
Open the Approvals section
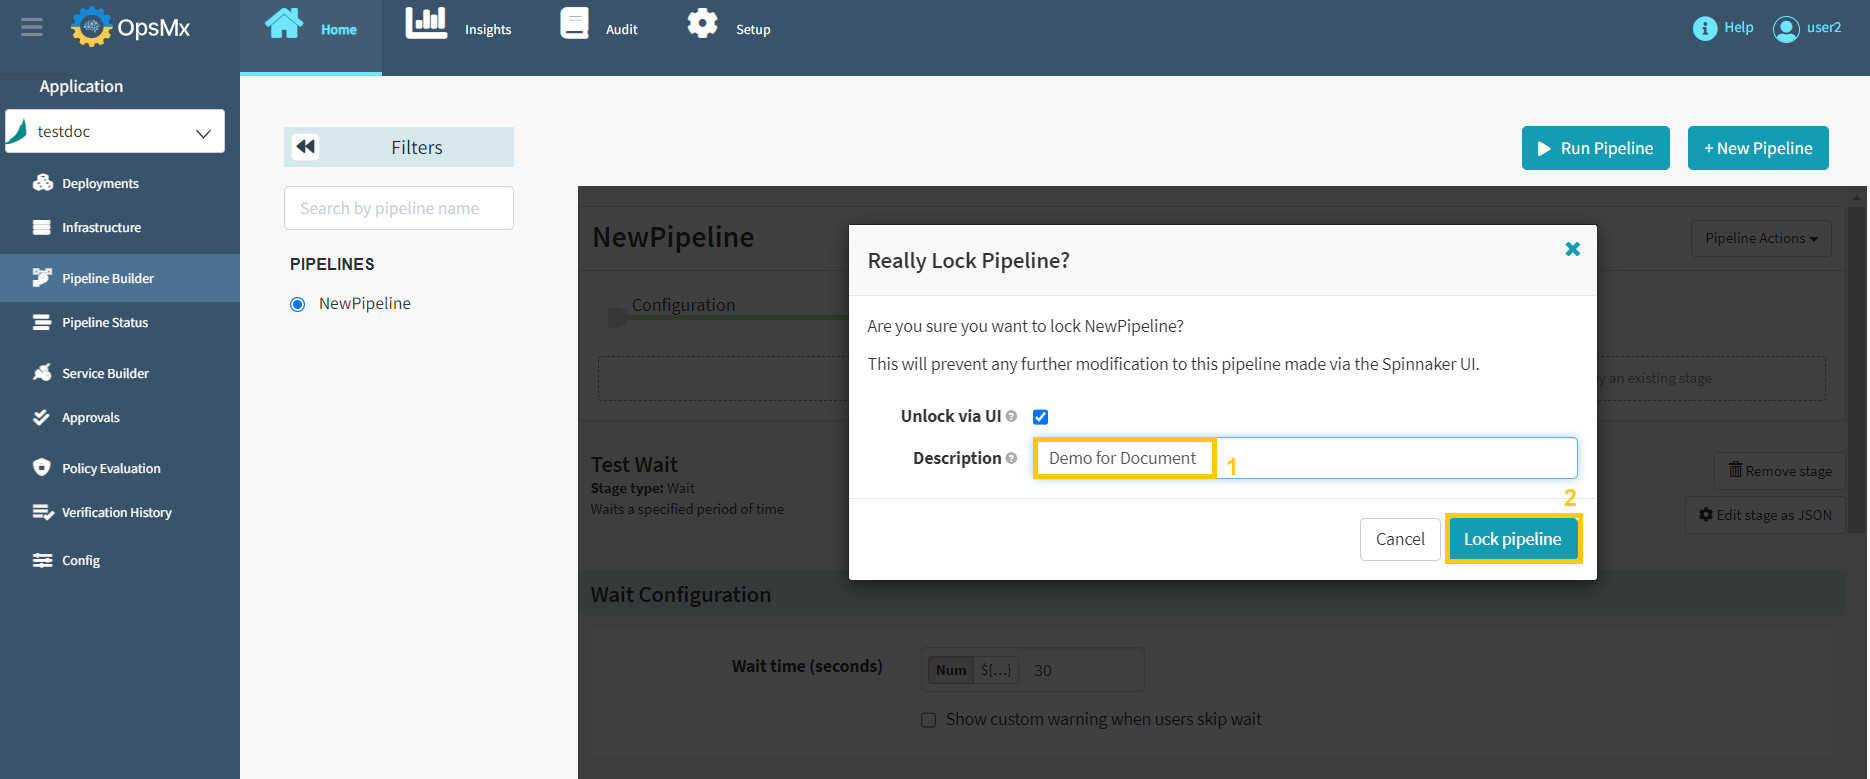click(92, 417)
